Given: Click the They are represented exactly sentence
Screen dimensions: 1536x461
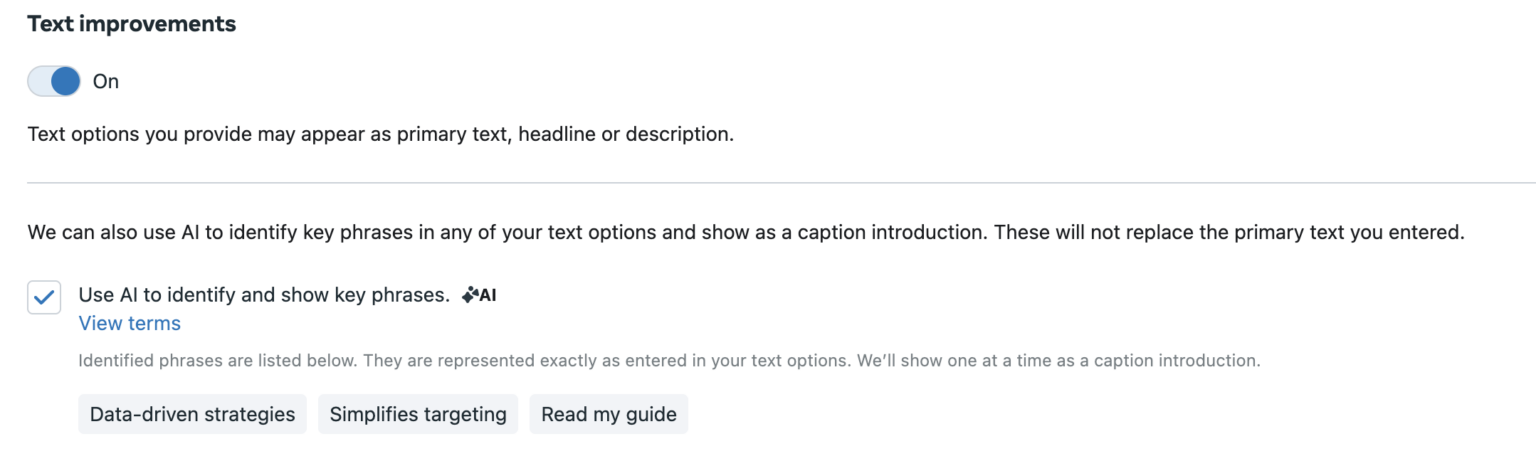Looking at the screenshot, I should [607, 360].
